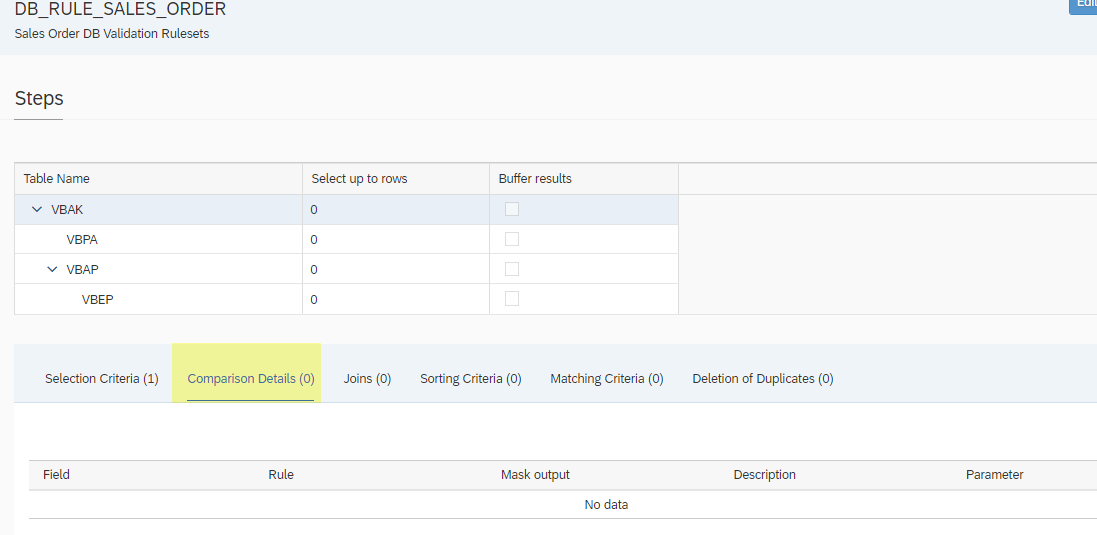Show Deletion of Duplicates tab
Screen dimensions: 1097x535
pyautogui.click(x=762, y=379)
